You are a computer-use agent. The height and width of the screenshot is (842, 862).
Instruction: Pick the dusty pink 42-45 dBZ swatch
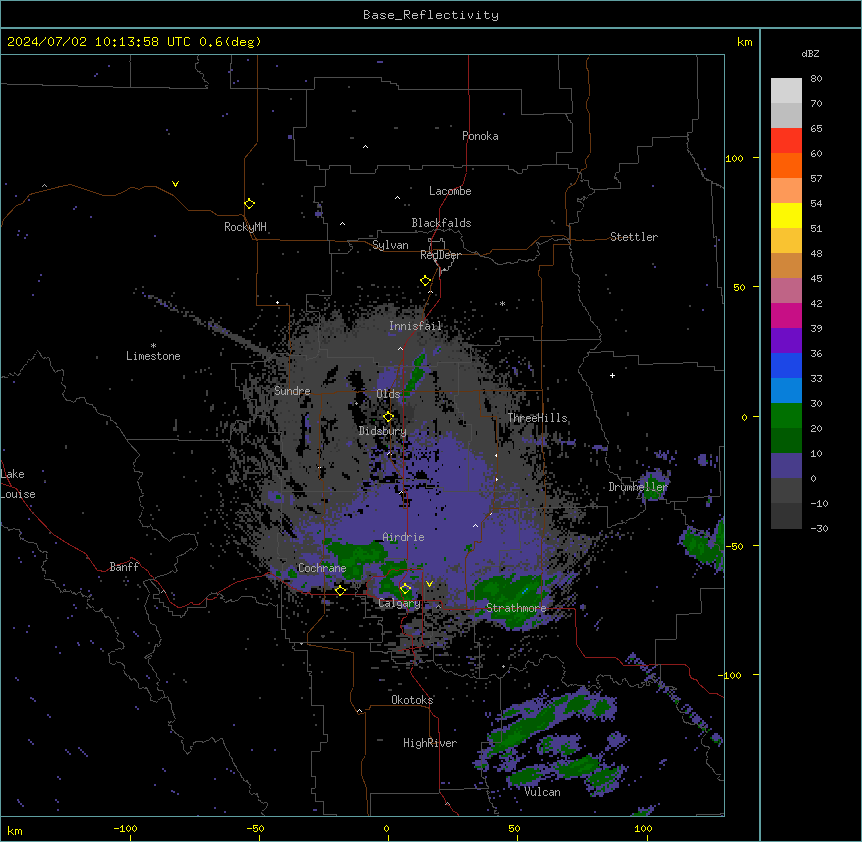(786, 291)
